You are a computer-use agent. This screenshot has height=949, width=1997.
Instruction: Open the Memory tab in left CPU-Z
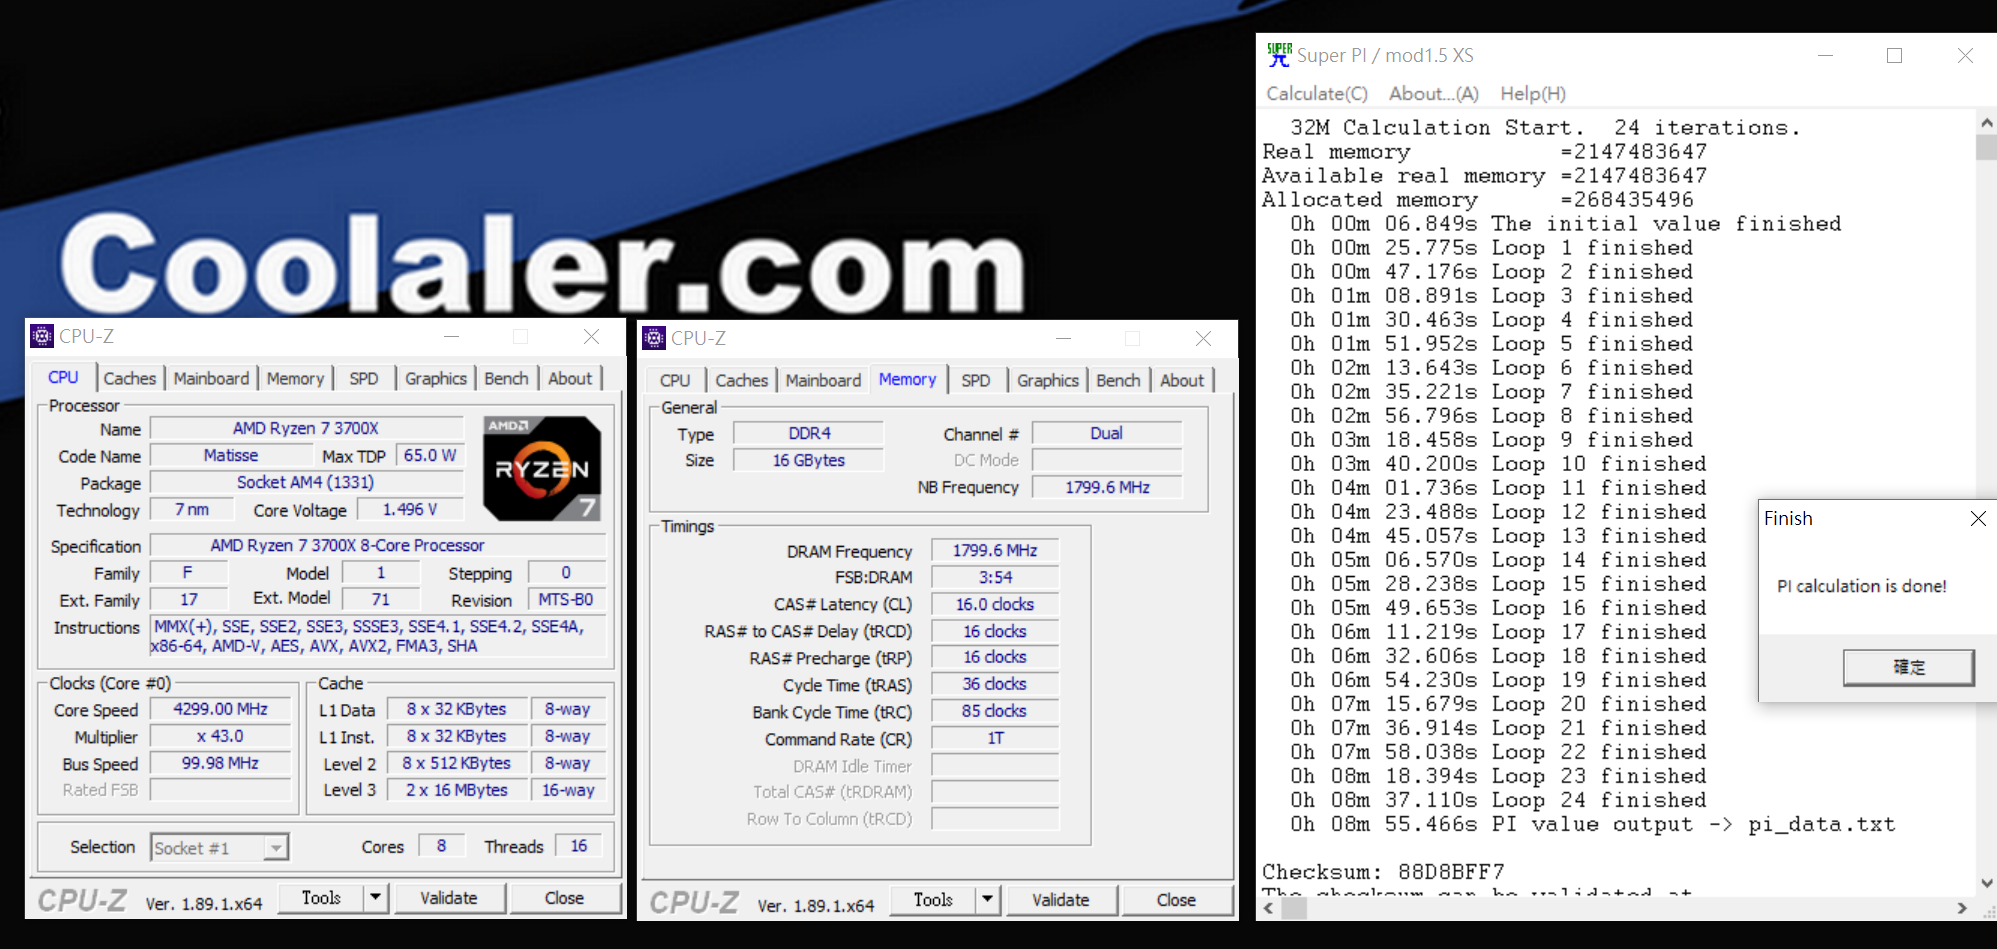click(x=295, y=378)
